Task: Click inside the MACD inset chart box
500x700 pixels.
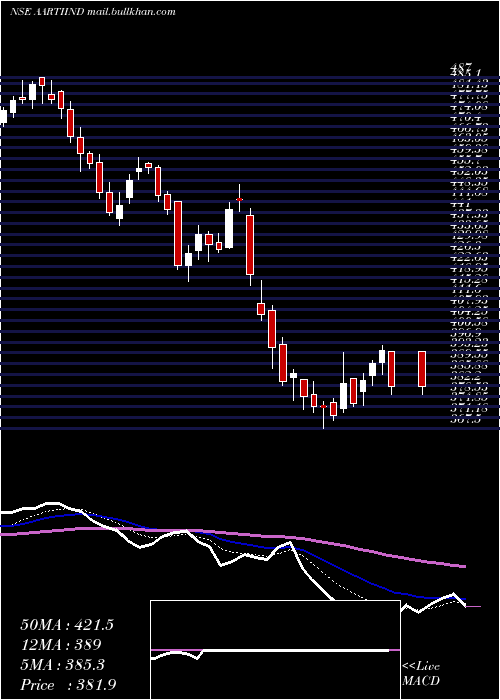Action: [275, 650]
